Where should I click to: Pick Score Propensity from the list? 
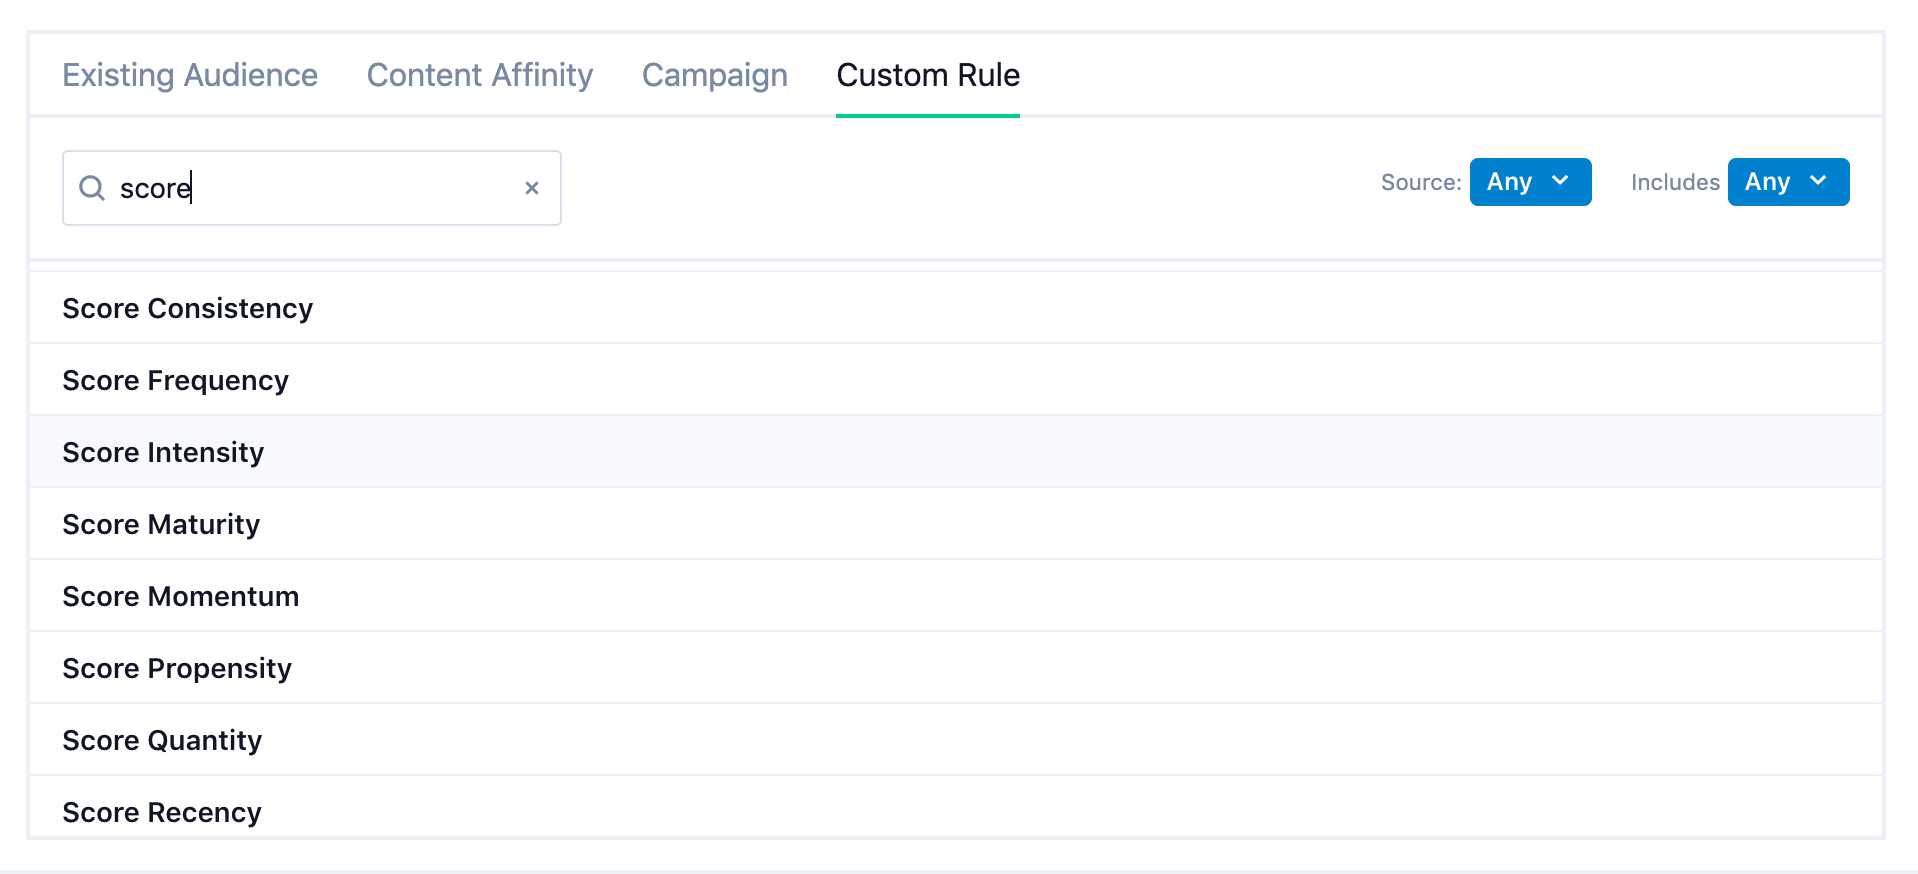pyautogui.click(x=956, y=668)
